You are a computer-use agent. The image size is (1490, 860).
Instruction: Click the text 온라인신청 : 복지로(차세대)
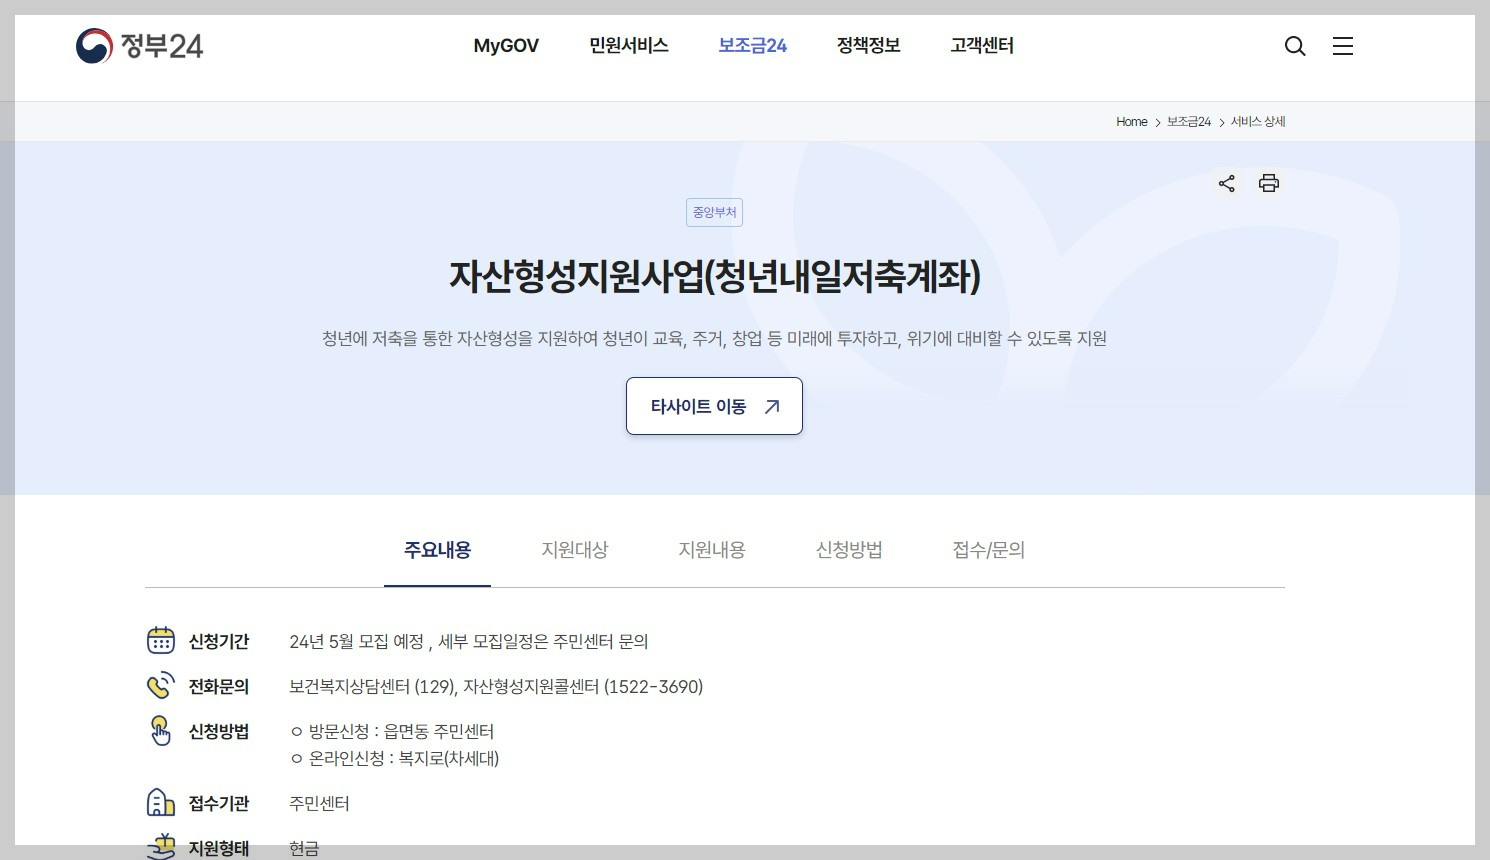404,759
